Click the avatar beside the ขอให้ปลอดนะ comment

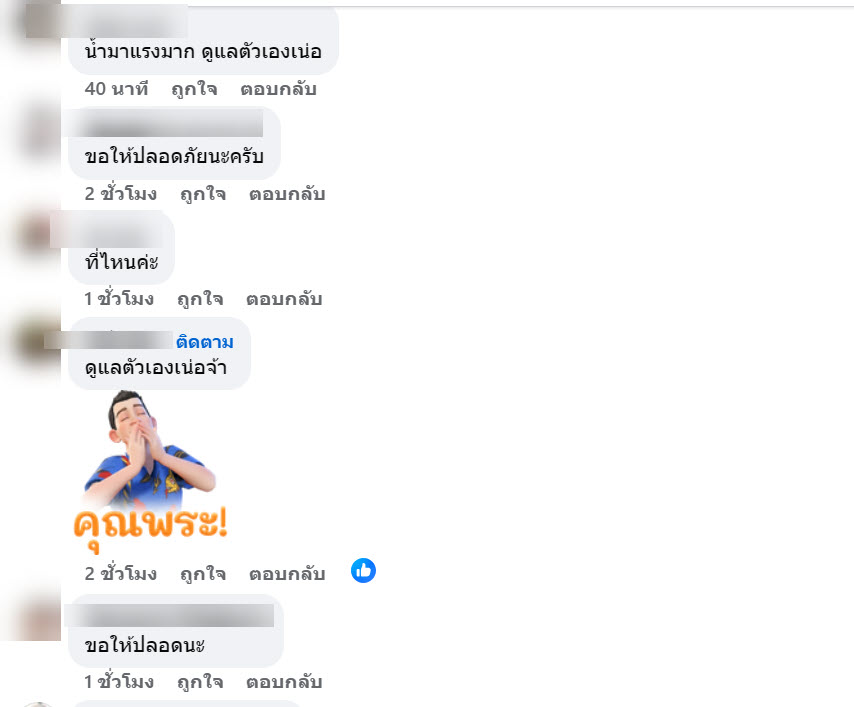[x=38, y=617]
